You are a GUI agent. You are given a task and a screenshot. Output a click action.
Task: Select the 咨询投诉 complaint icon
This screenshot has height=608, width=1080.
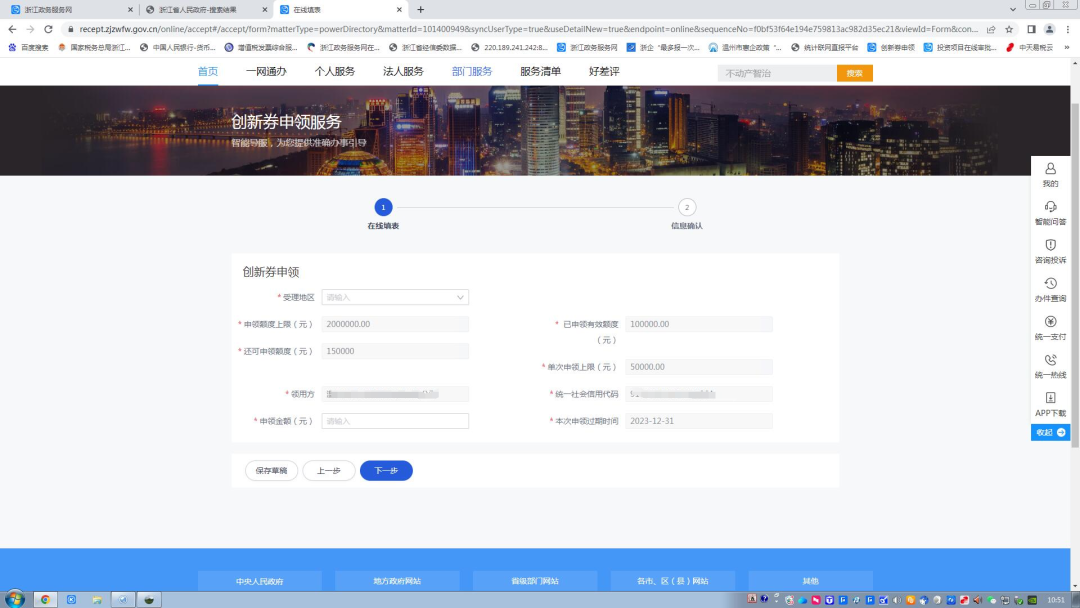click(x=1050, y=248)
